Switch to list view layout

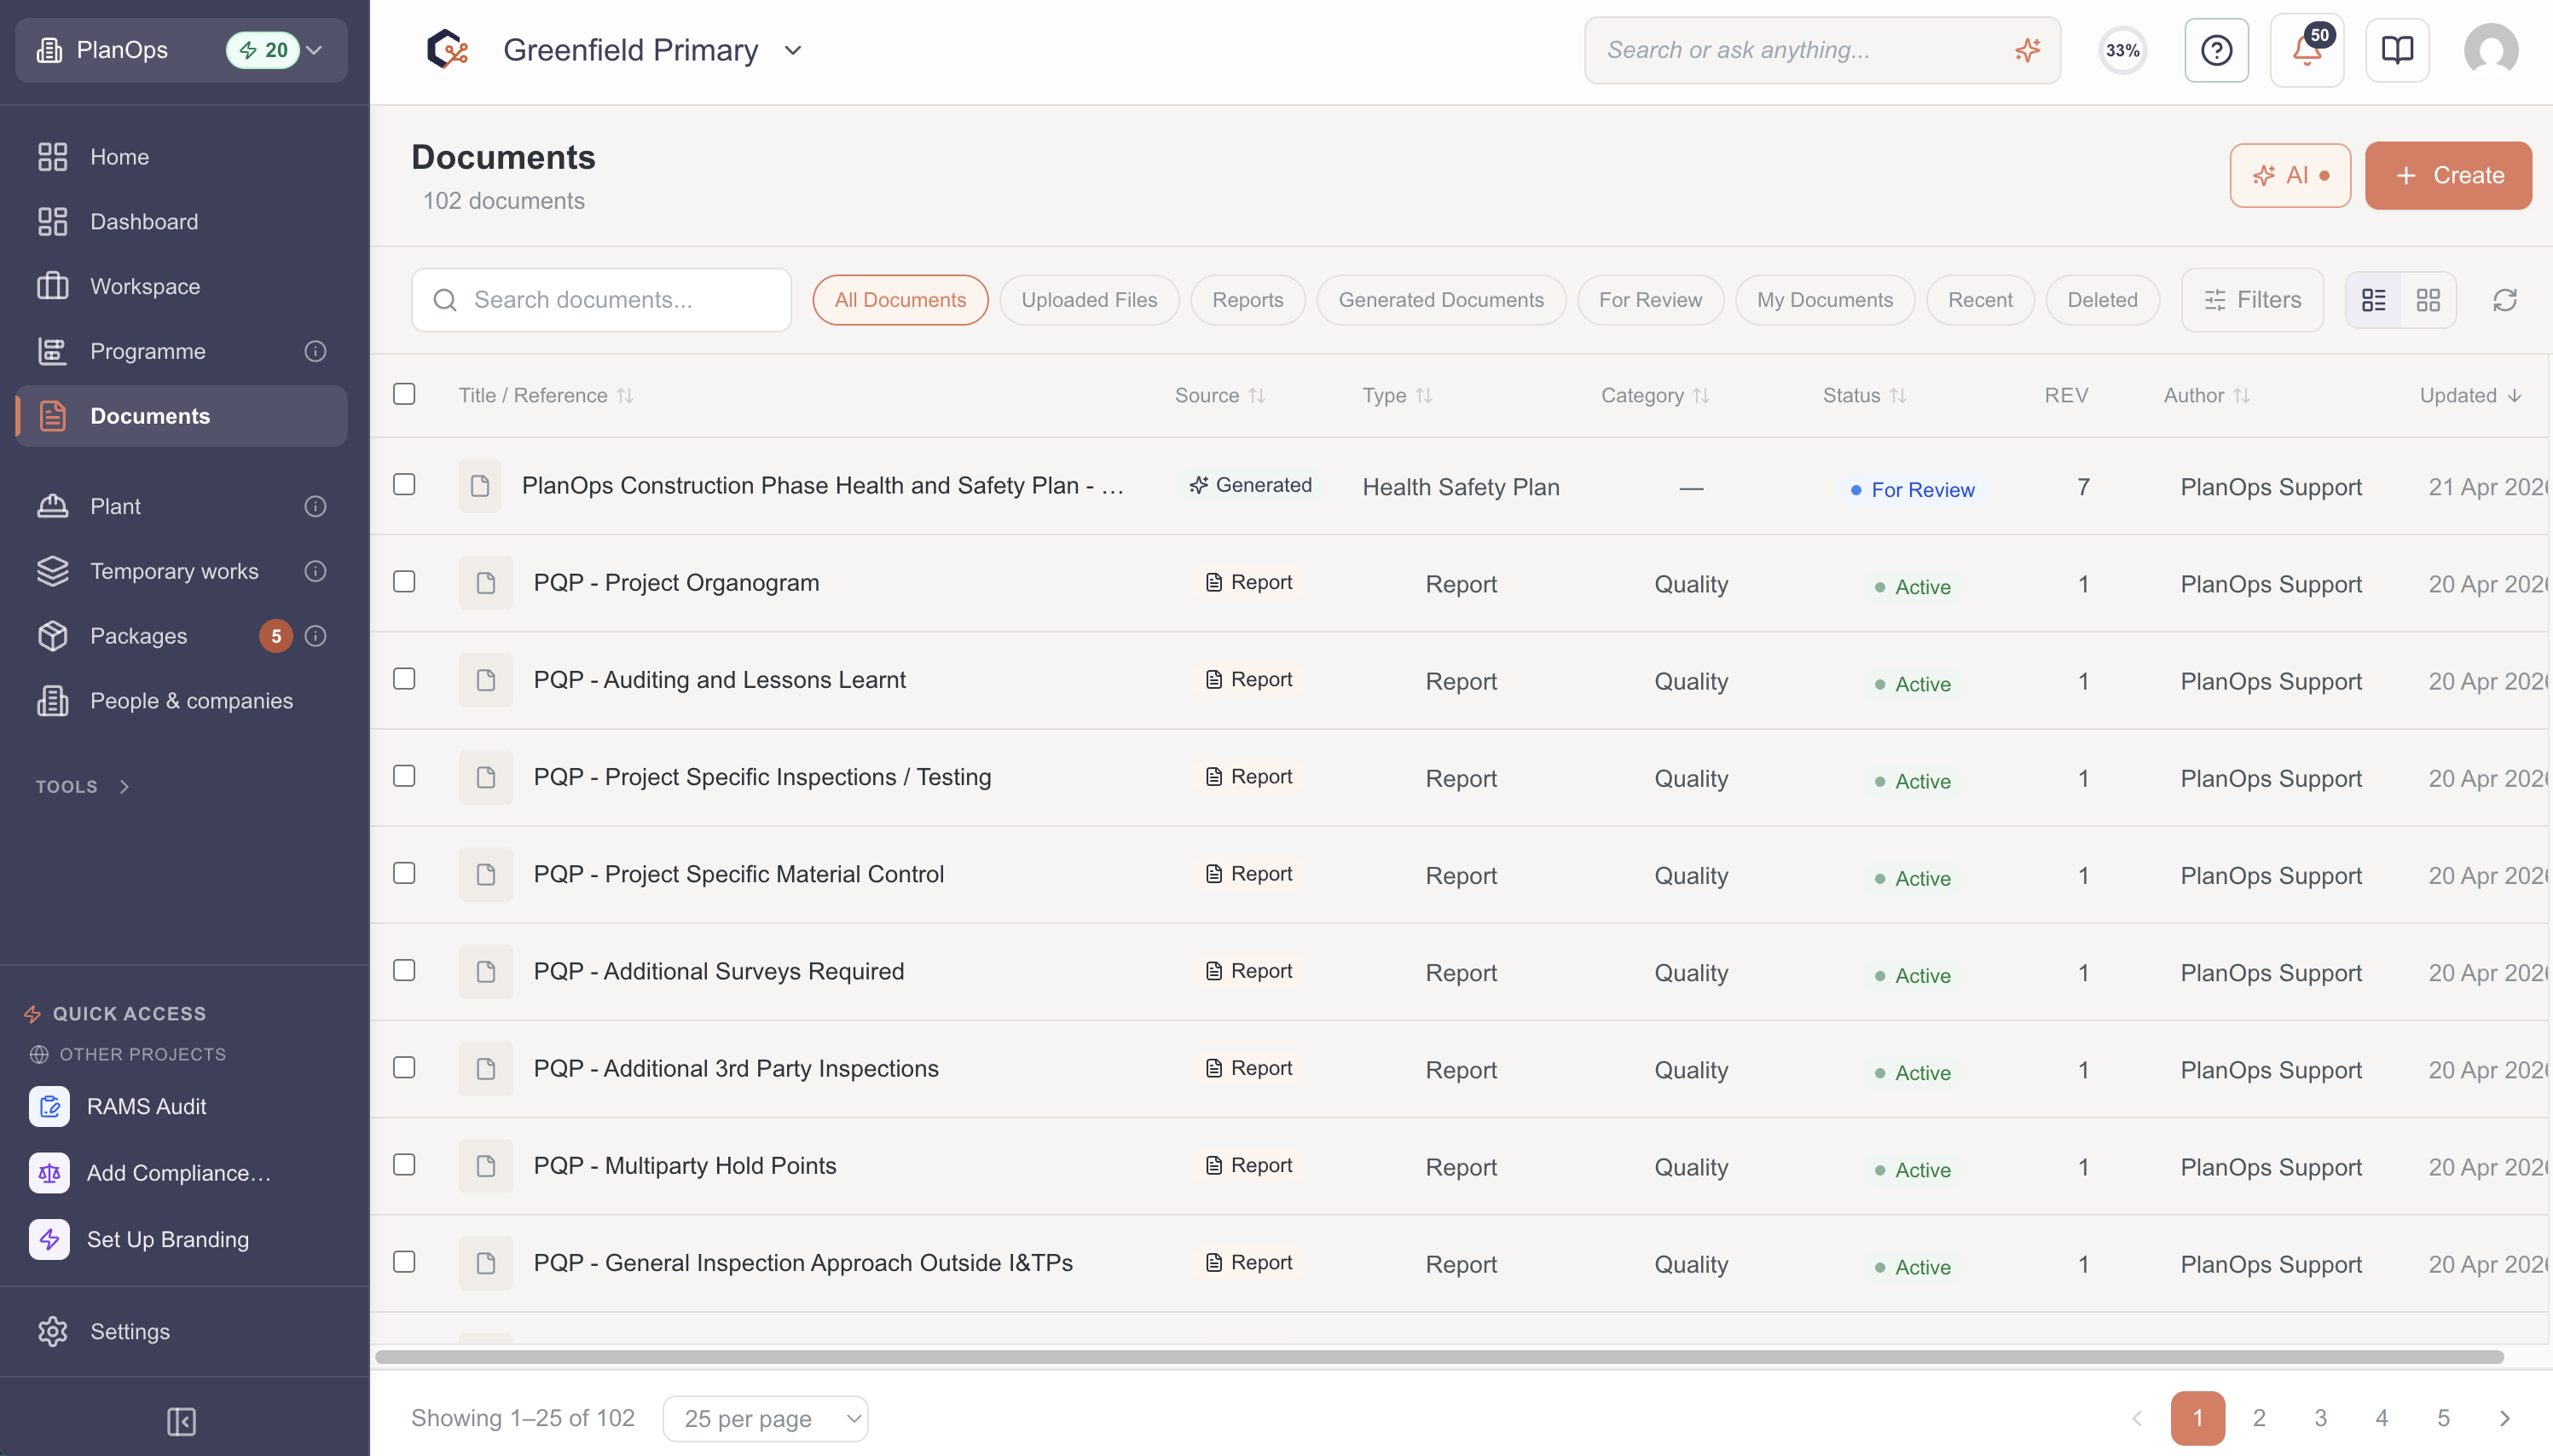coord(2373,300)
